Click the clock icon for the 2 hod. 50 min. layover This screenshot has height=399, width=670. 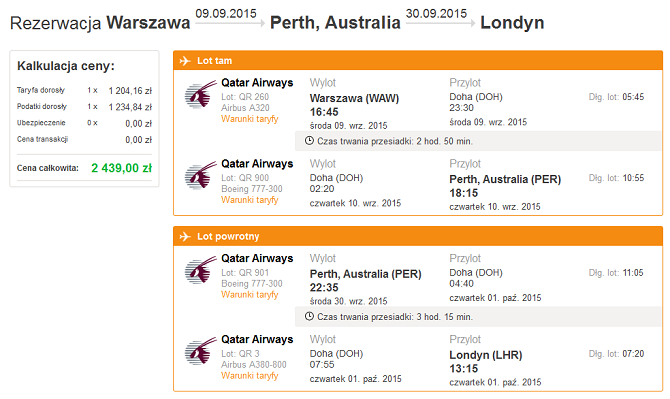(x=309, y=141)
